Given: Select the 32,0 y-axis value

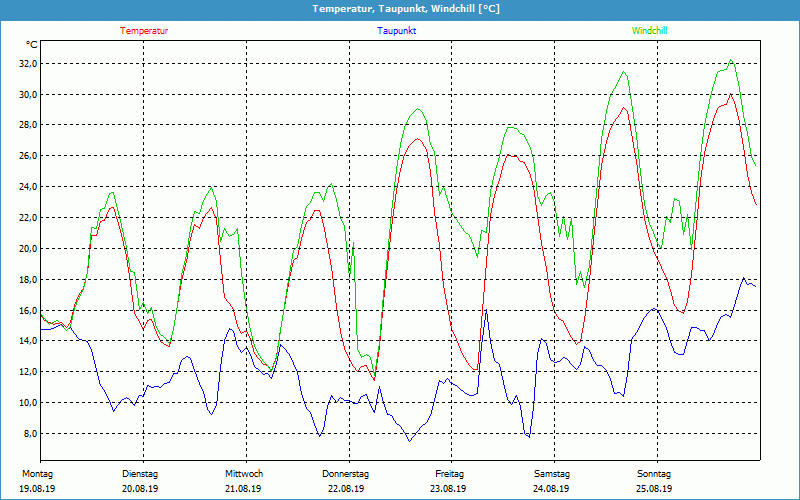Looking at the screenshot, I should pos(28,64).
